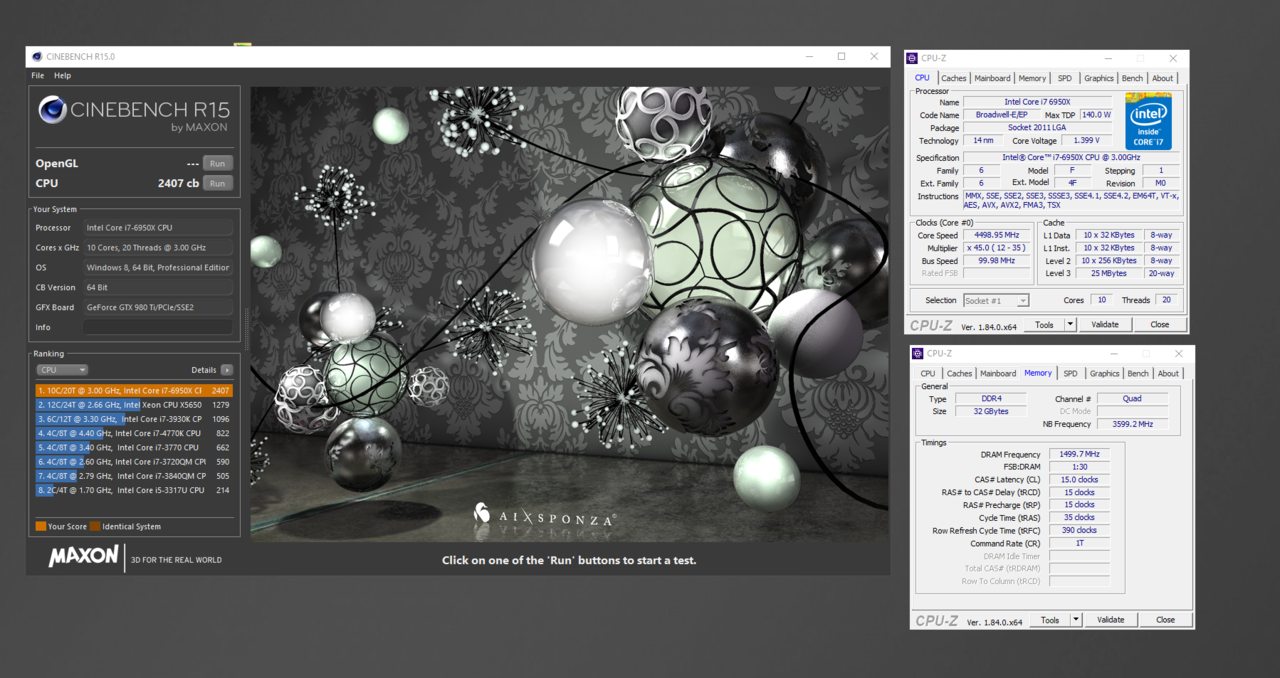The height and width of the screenshot is (678, 1280).
Task: Switch to Caches tab in CPU-Z memory window
Action: (x=959, y=373)
